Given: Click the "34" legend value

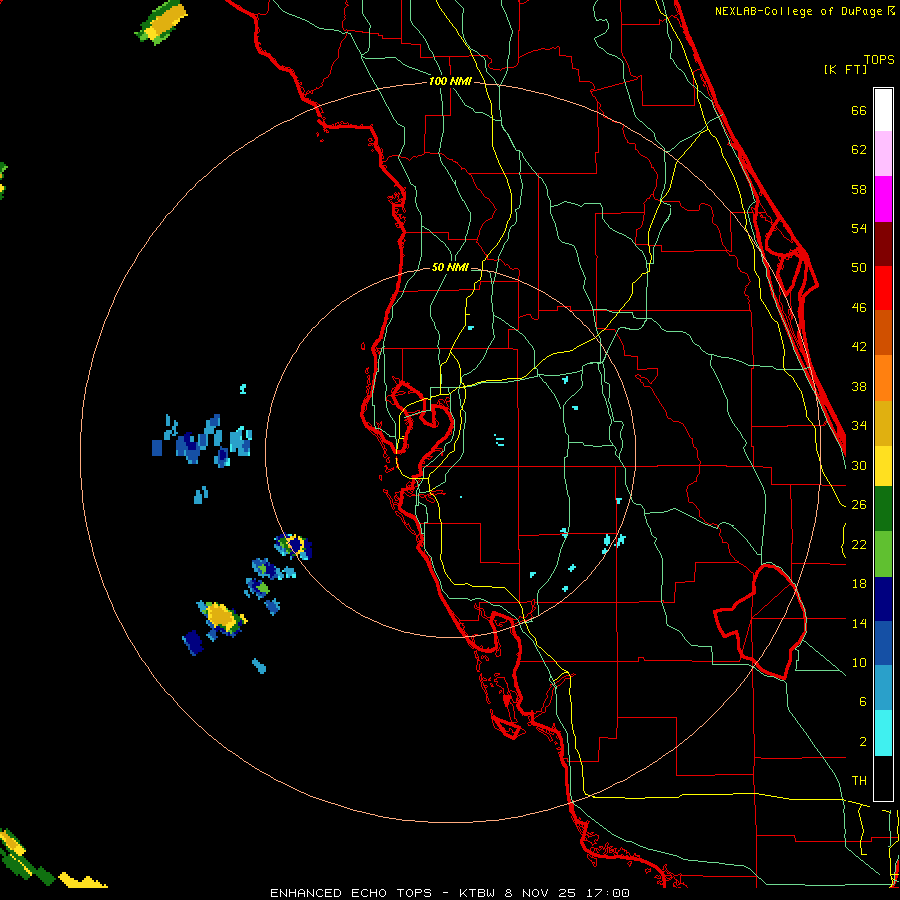Looking at the screenshot, I should pos(859,426).
